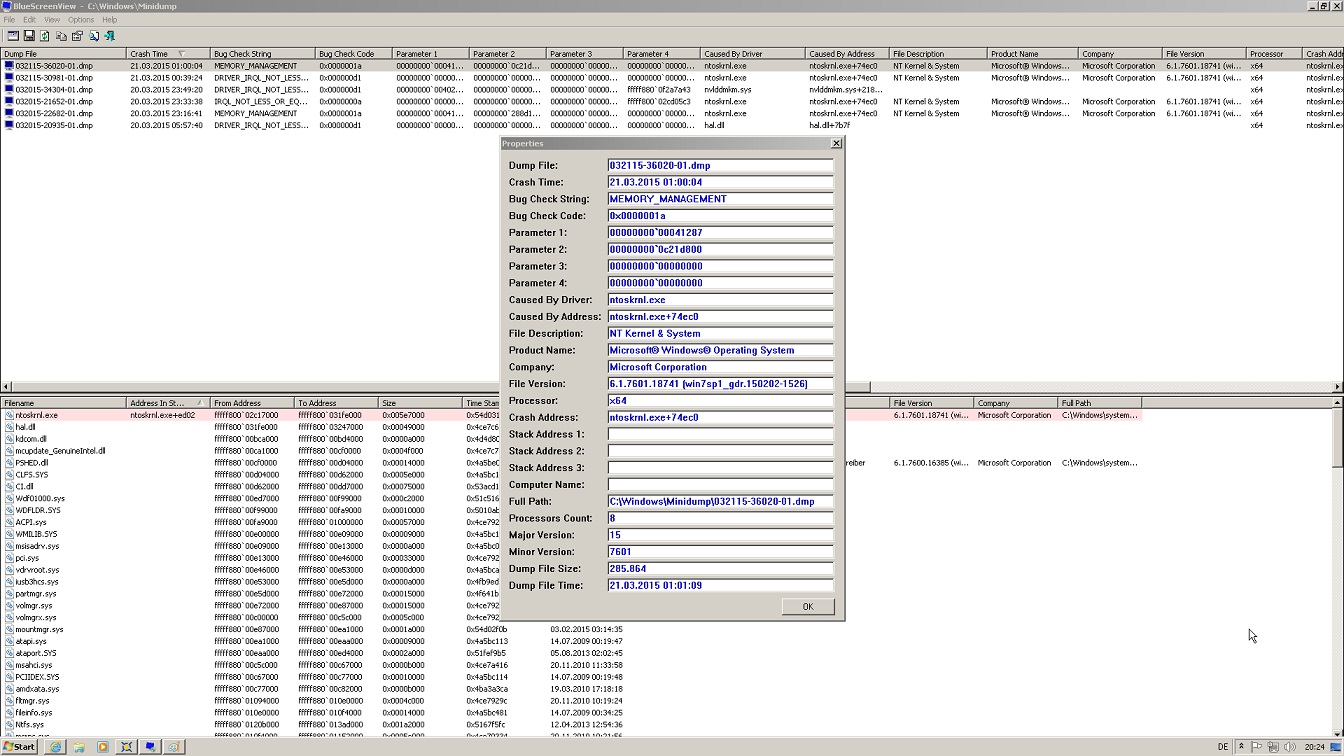The width and height of the screenshot is (1344, 756).
Task: Open the Options menu
Action: point(80,19)
